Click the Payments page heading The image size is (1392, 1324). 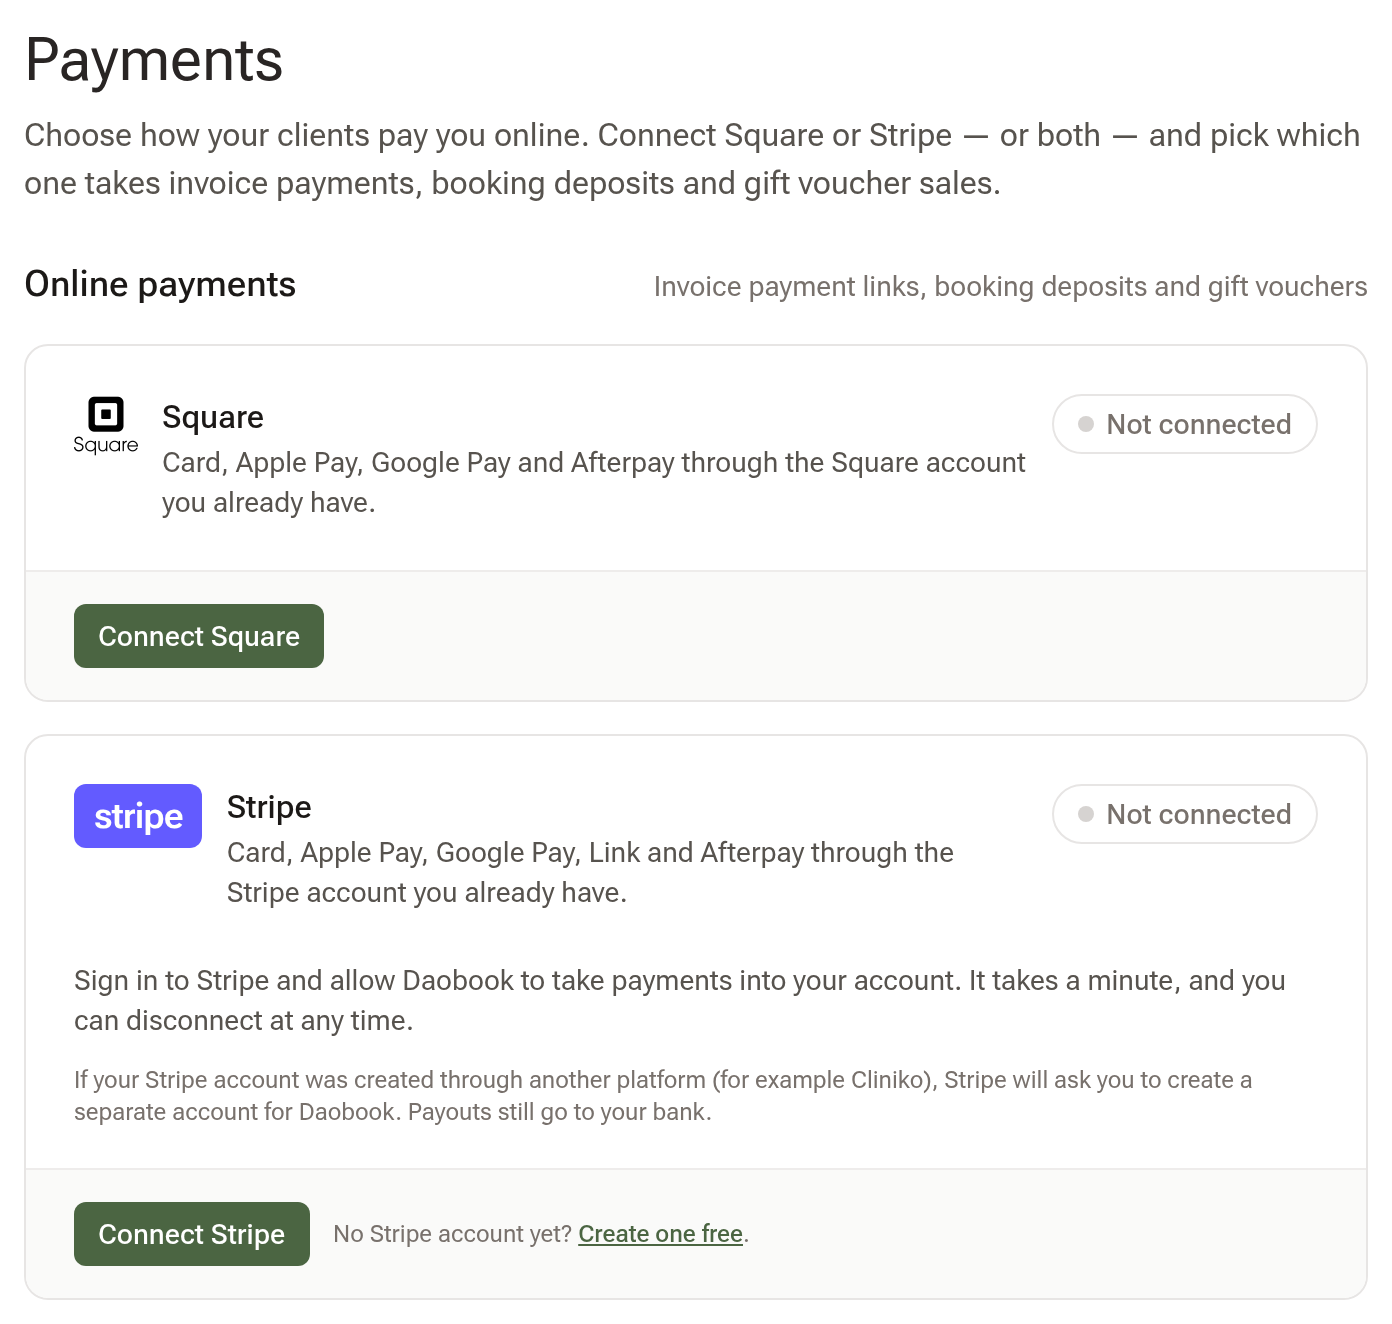click(x=154, y=60)
